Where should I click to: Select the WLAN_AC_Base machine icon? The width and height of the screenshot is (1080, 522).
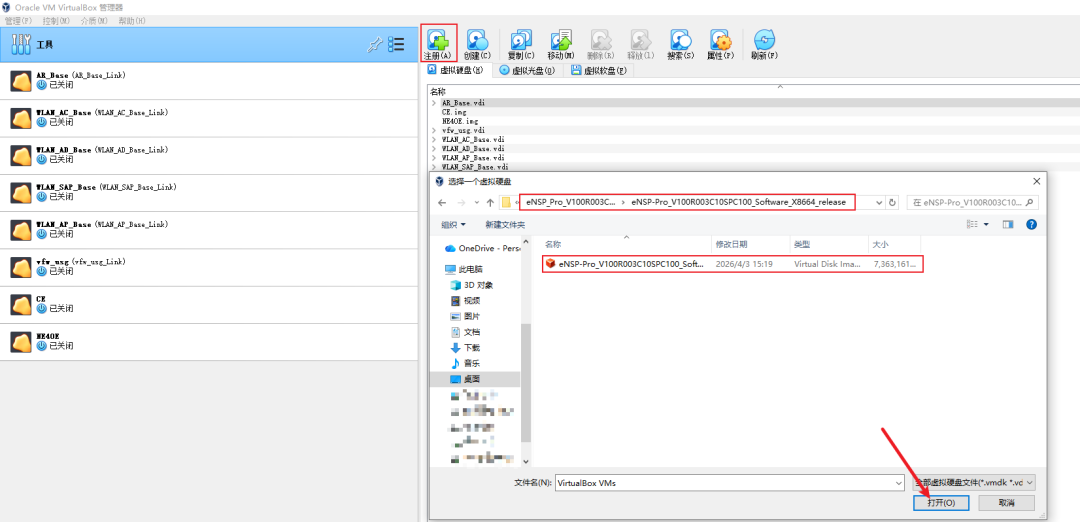(21, 118)
